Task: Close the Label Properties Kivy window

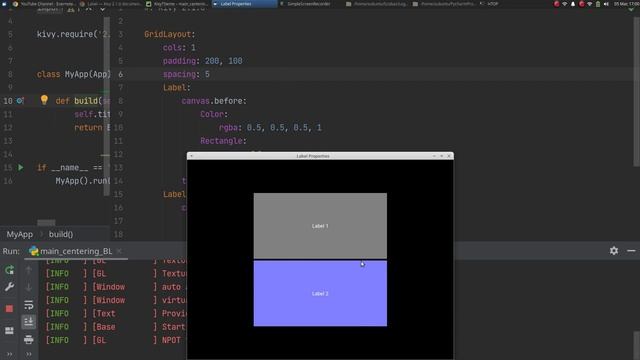Action: (449, 156)
